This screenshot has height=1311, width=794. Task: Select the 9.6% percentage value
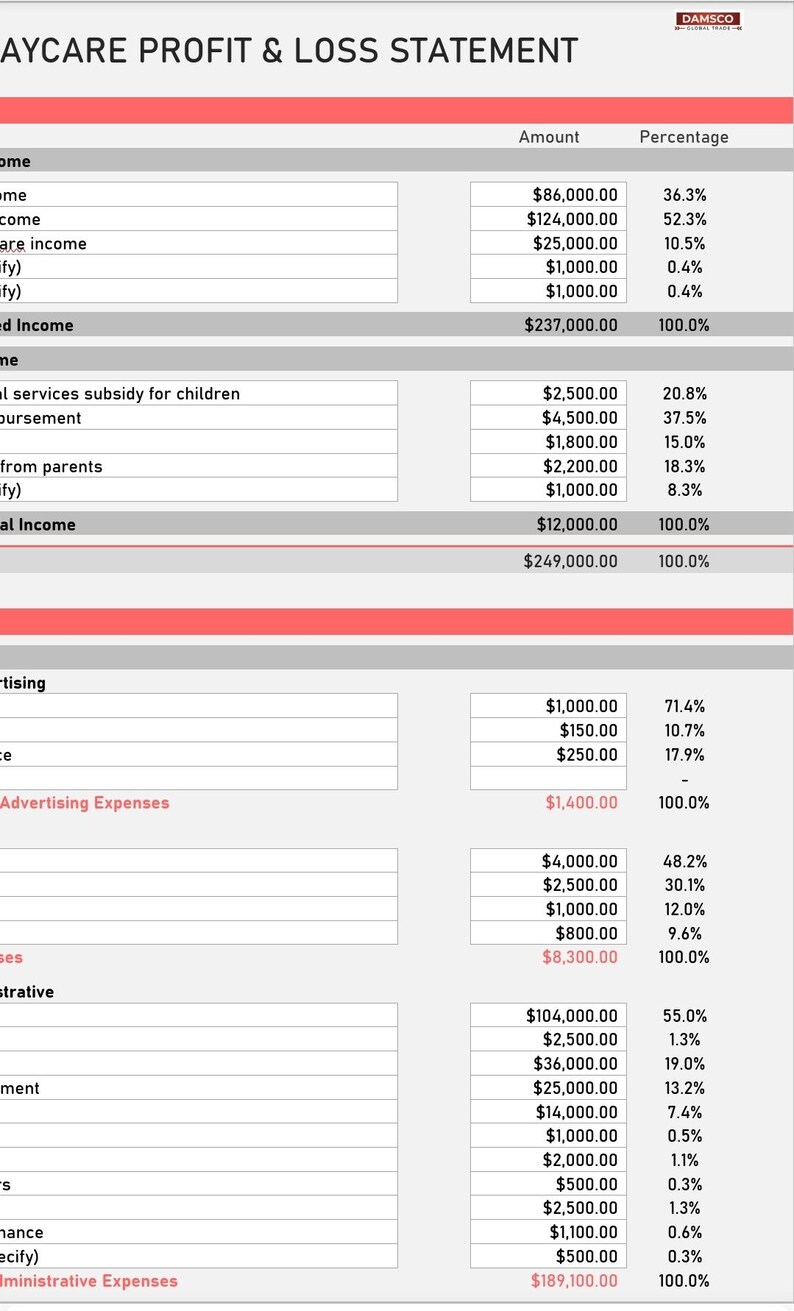(x=685, y=933)
